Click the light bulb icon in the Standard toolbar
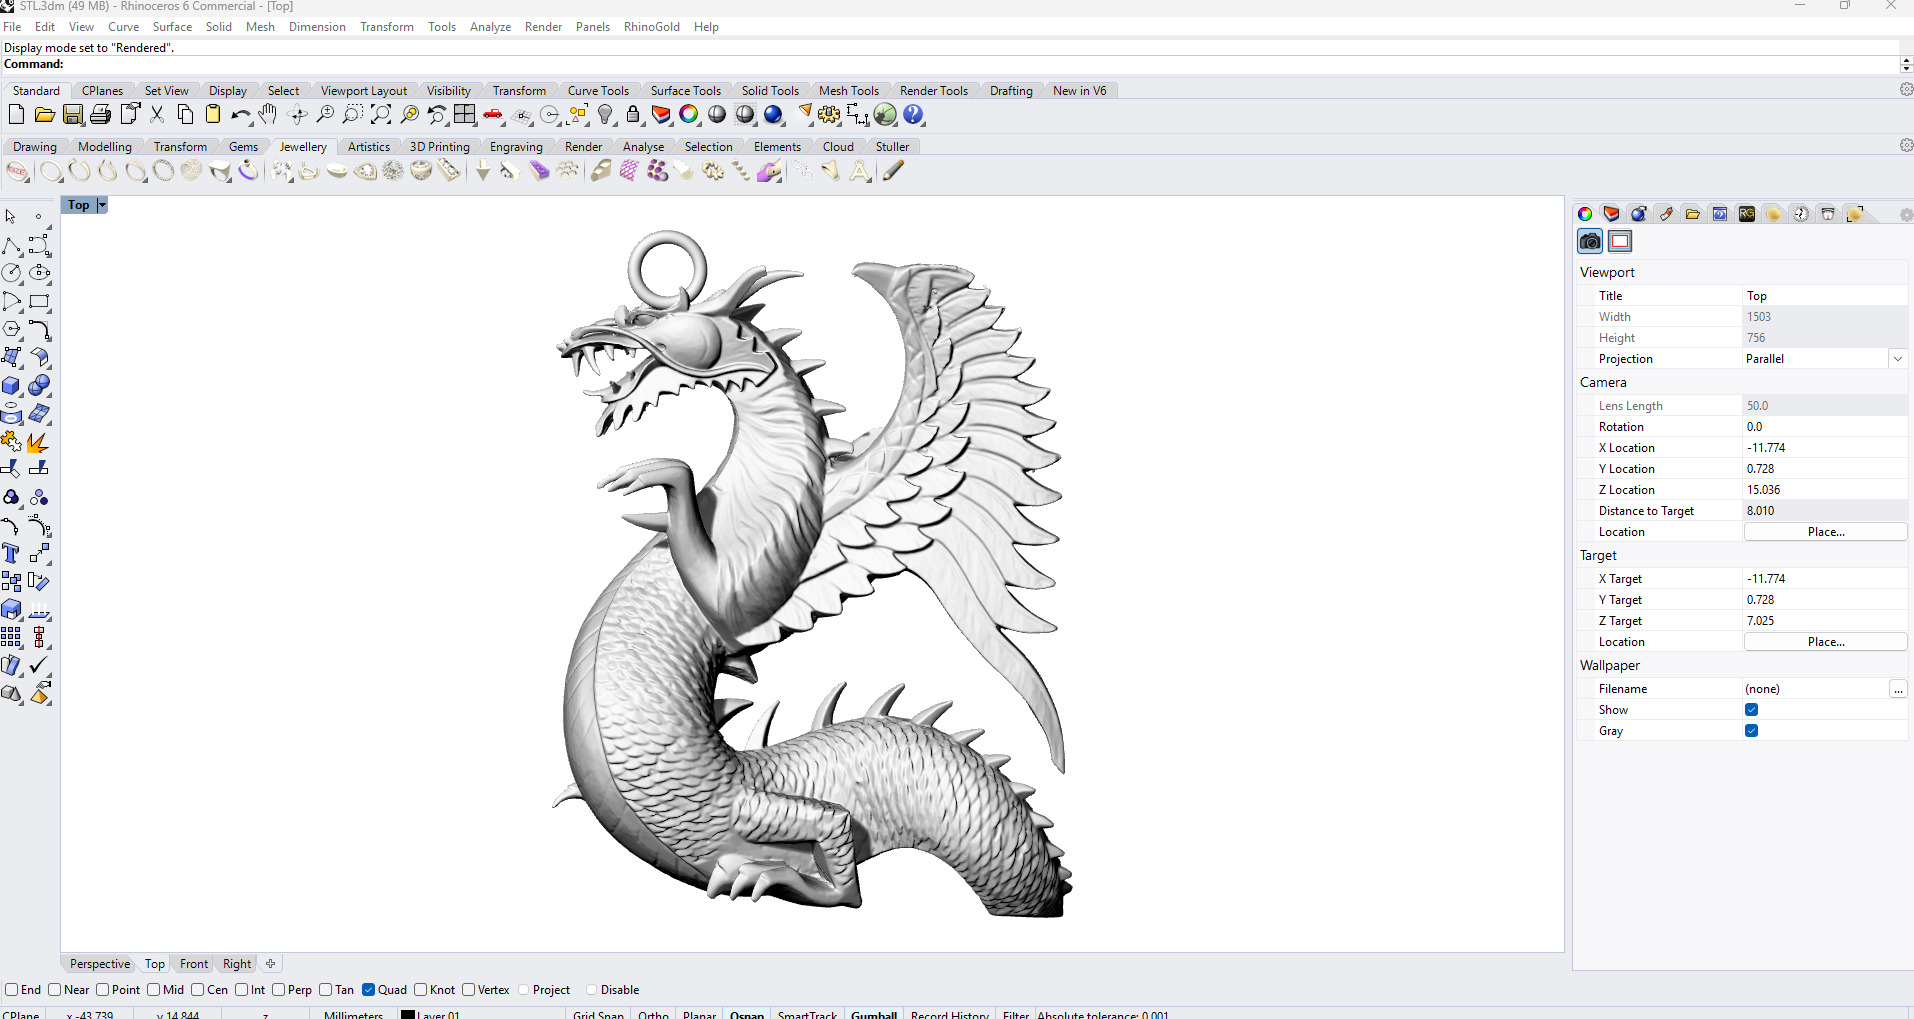1914x1019 pixels. click(x=606, y=115)
